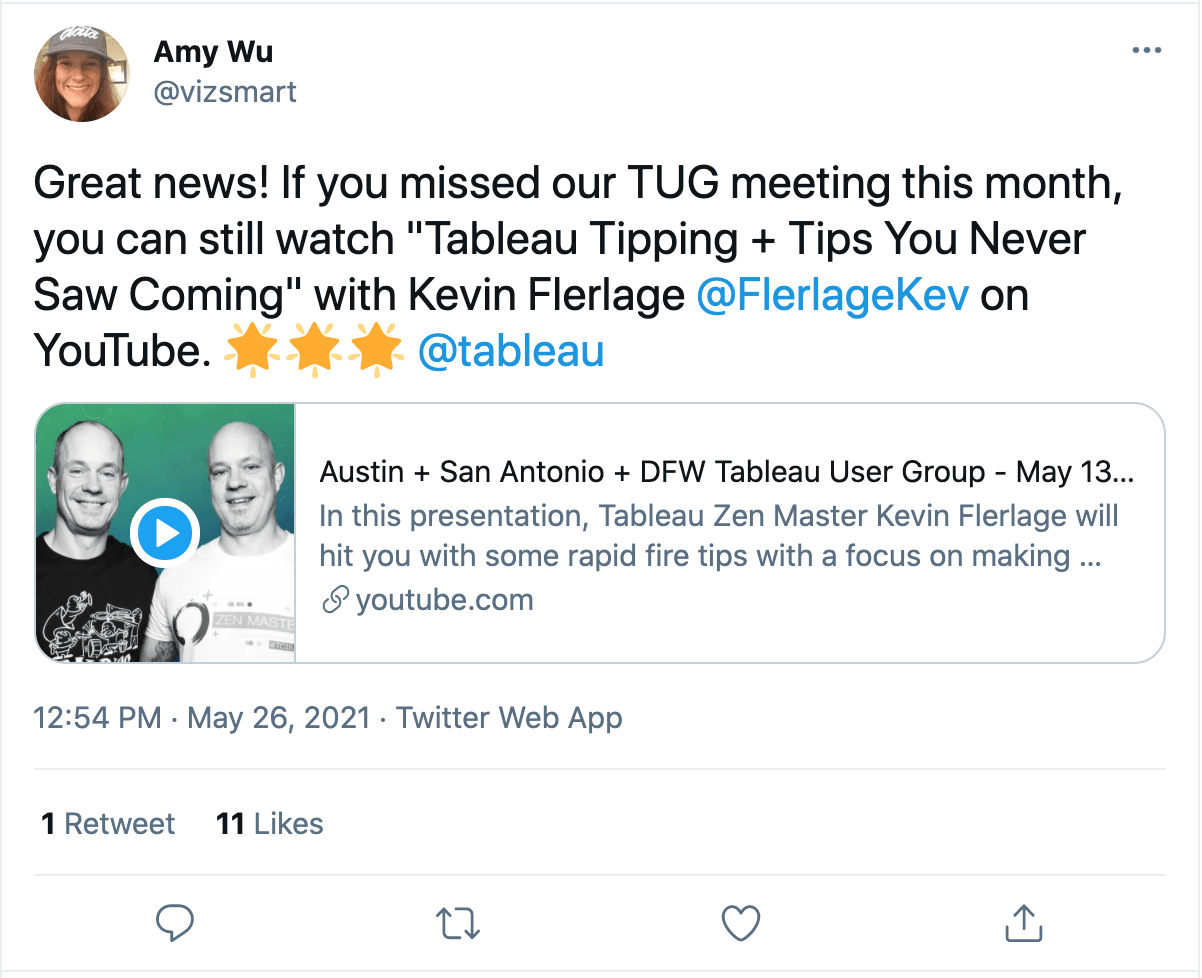This screenshot has height=978, width=1202.
Task: Click the reply speech bubble icon
Action: pyautogui.click(x=176, y=923)
